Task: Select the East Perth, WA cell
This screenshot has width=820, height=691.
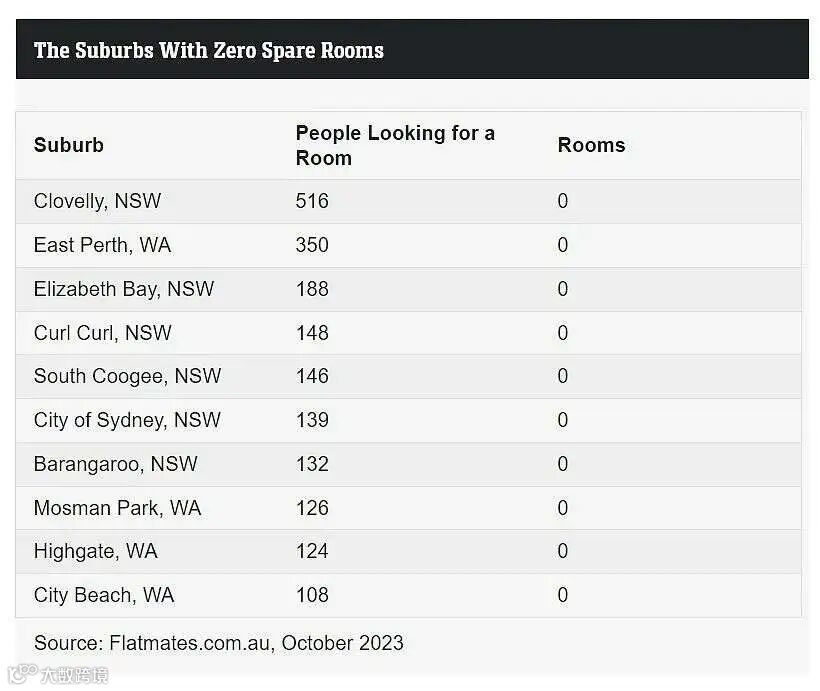Action: (x=102, y=245)
